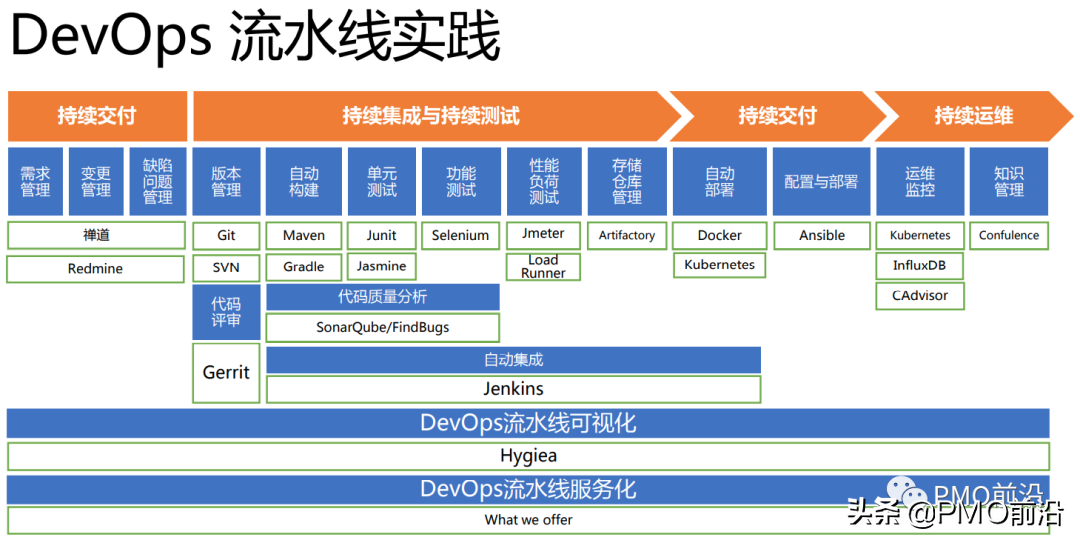Select the Selenium tool box
Screen dimensions: 1080x543
pyautogui.click(x=461, y=235)
